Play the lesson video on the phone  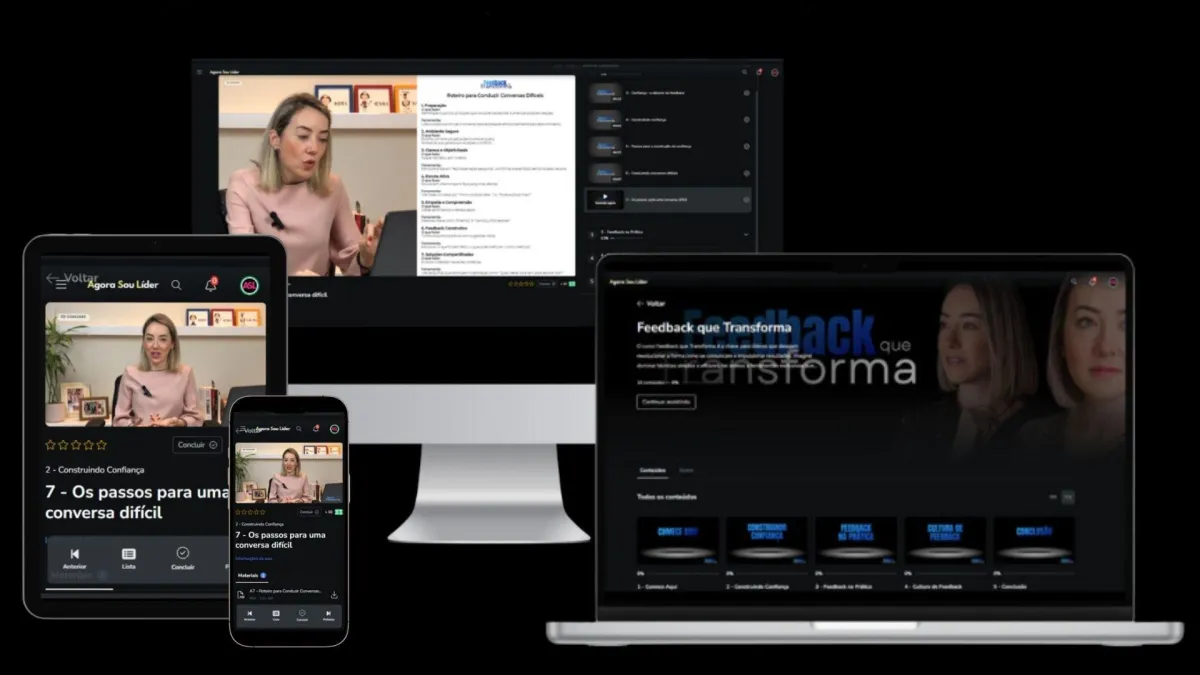coord(288,472)
